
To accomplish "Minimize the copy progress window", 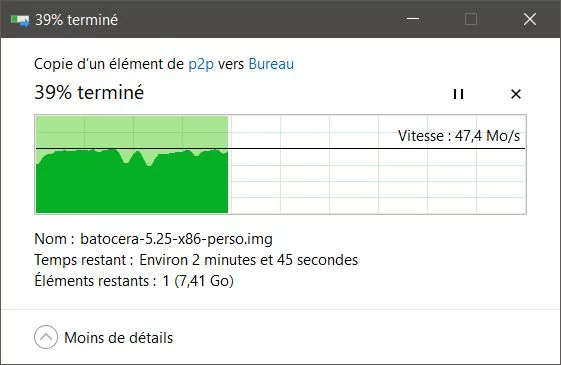I will coord(413,19).
